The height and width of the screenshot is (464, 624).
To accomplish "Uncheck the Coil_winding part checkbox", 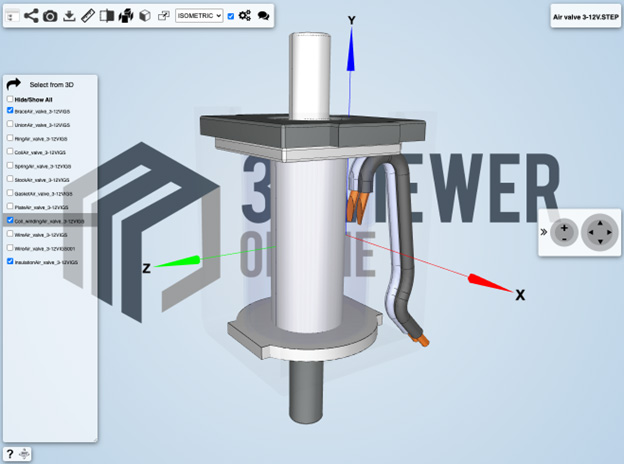I will (x=10, y=220).
